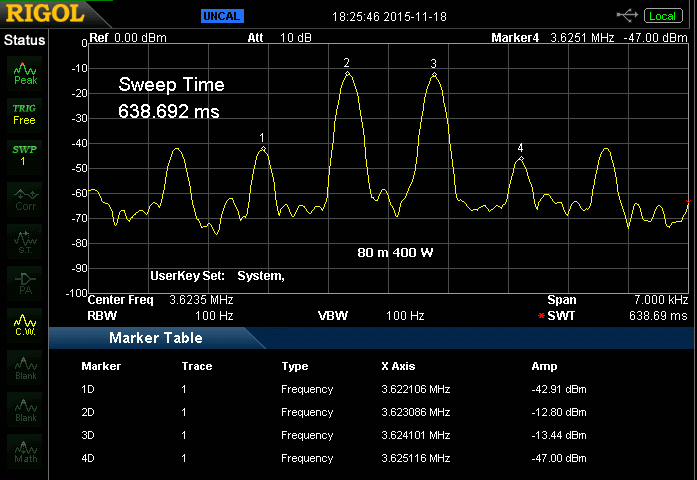Click the Peak status icon
The height and width of the screenshot is (480, 697).
(24, 72)
